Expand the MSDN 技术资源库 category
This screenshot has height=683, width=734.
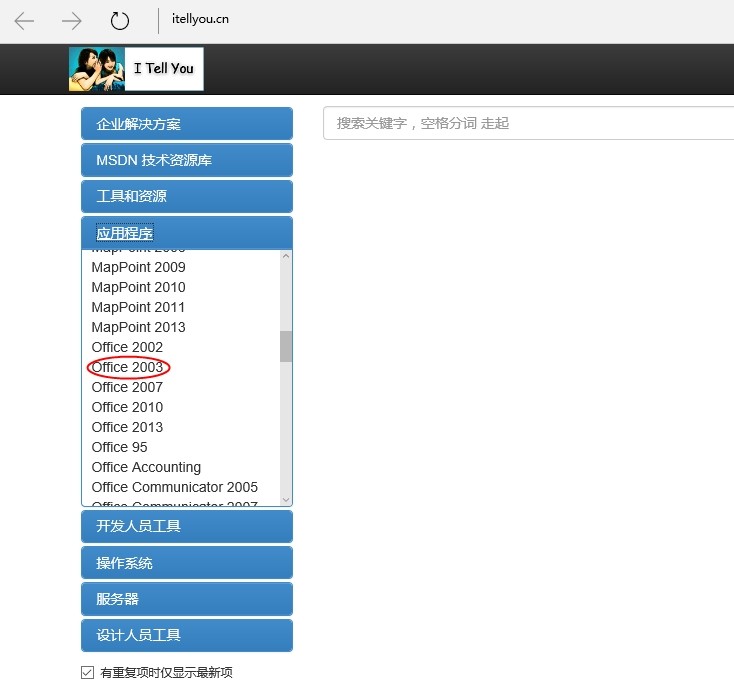pyautogui.click(x=187, y=160)
